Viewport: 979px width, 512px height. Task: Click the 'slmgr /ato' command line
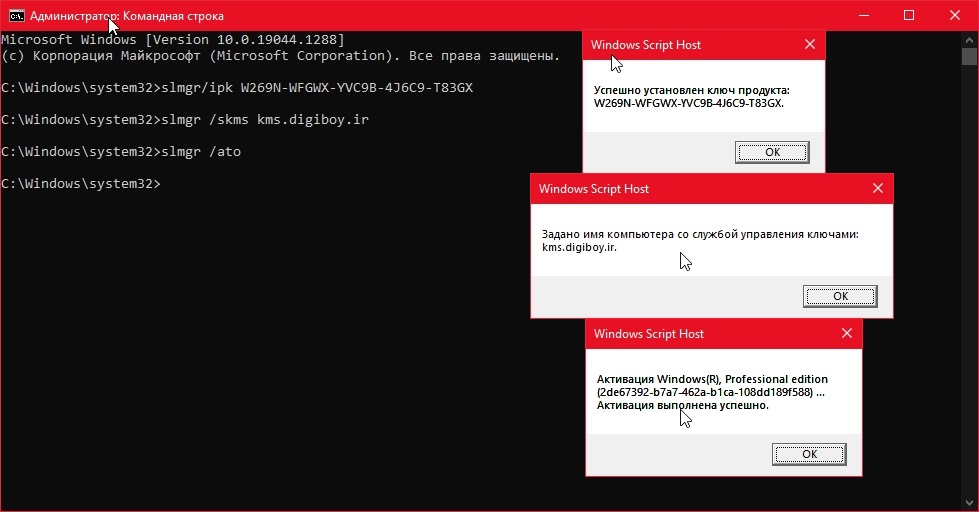click(121, 152)
